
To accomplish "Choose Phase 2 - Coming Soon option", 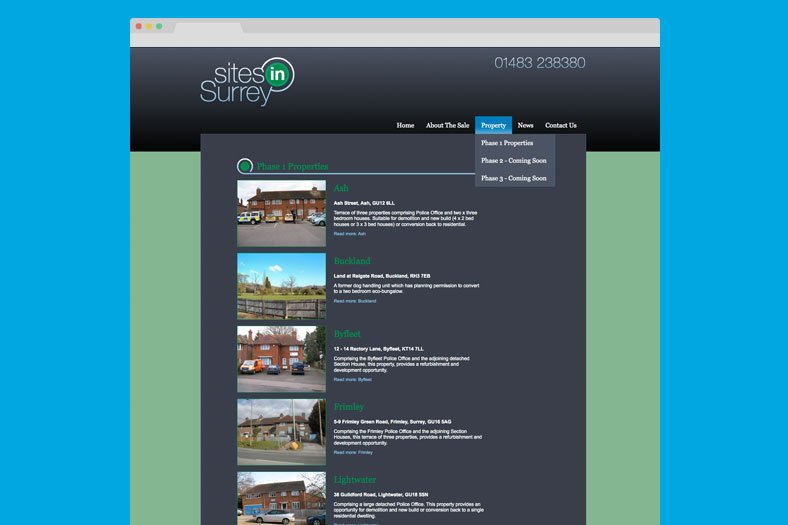I will coord(513,161).
